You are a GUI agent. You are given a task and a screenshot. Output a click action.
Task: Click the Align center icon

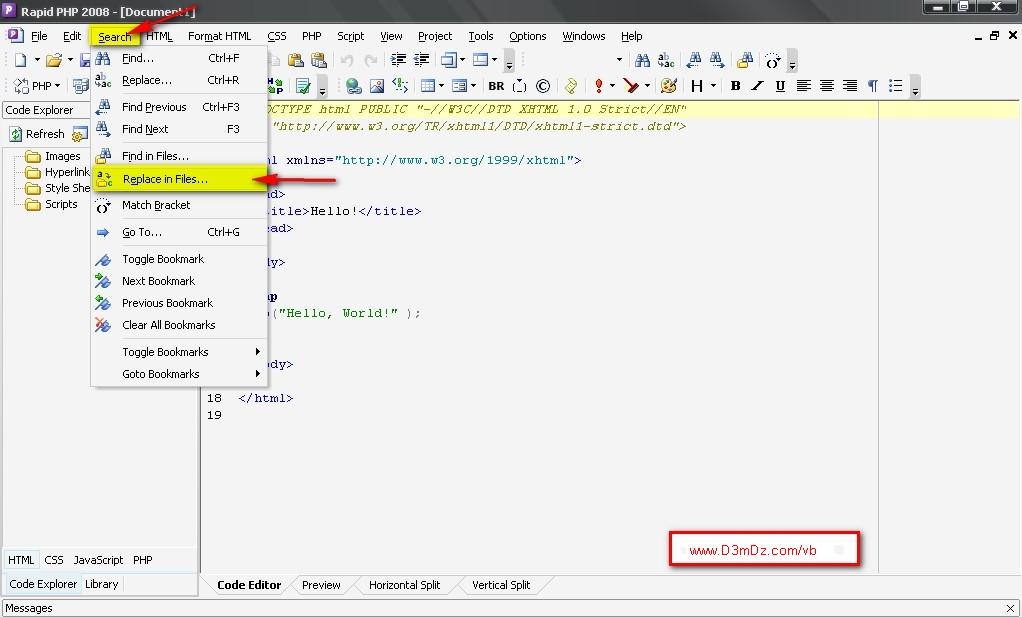tap(826, 85)
